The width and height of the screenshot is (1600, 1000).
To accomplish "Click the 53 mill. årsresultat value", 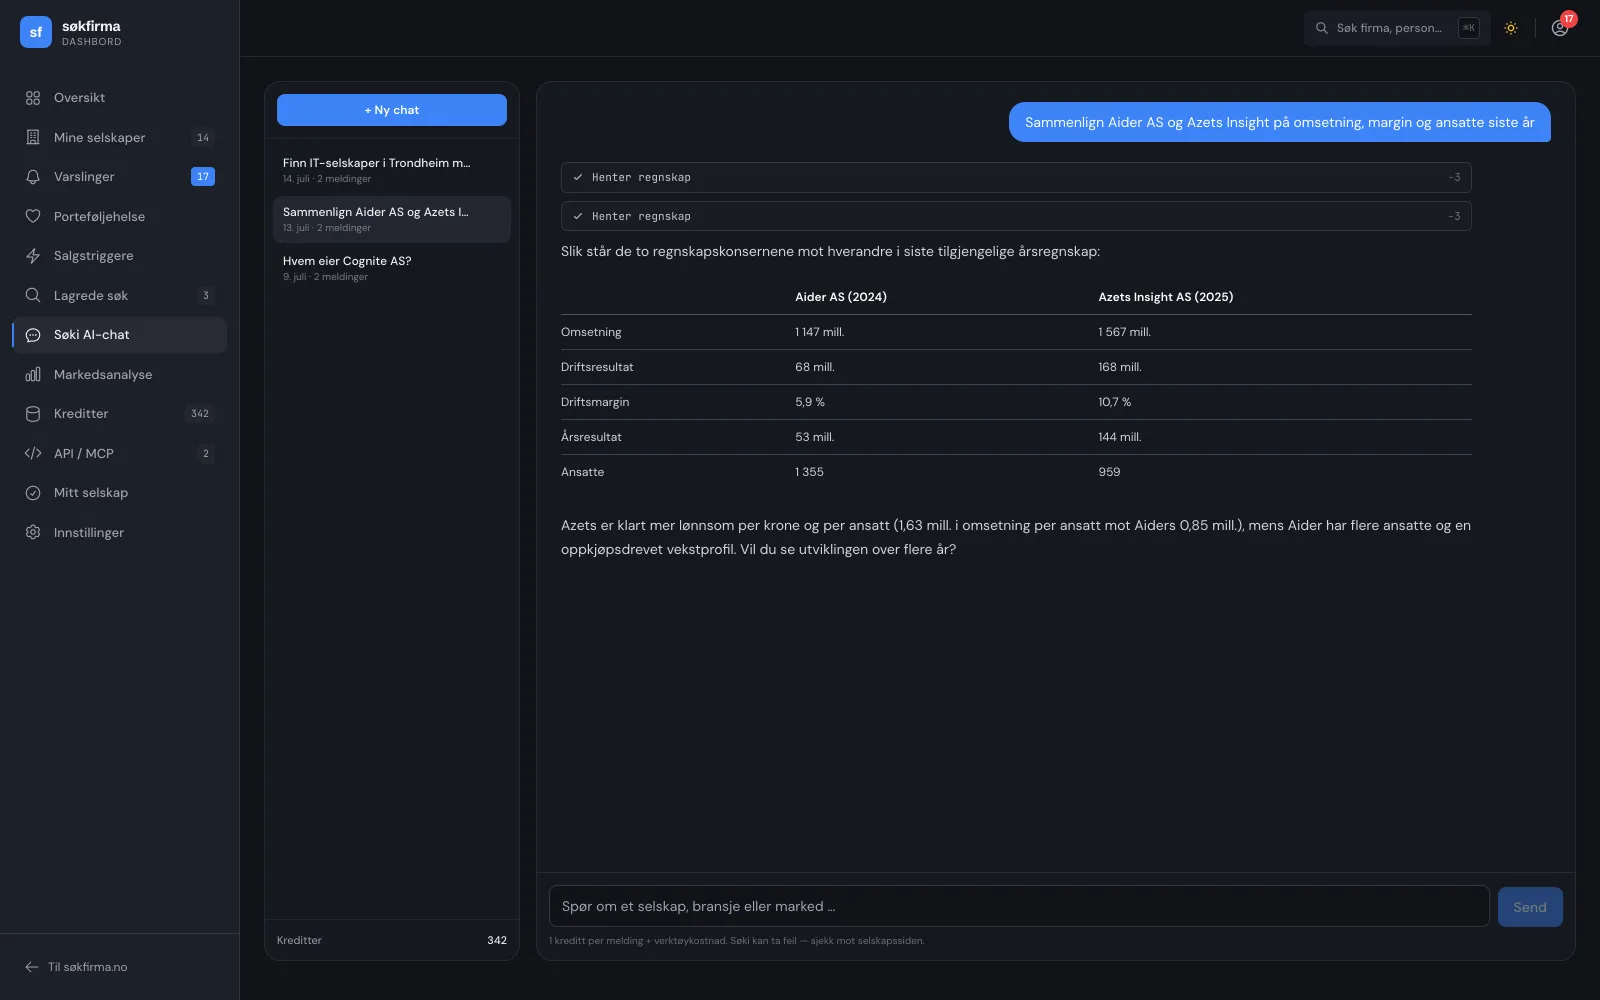I will point(815,437).
